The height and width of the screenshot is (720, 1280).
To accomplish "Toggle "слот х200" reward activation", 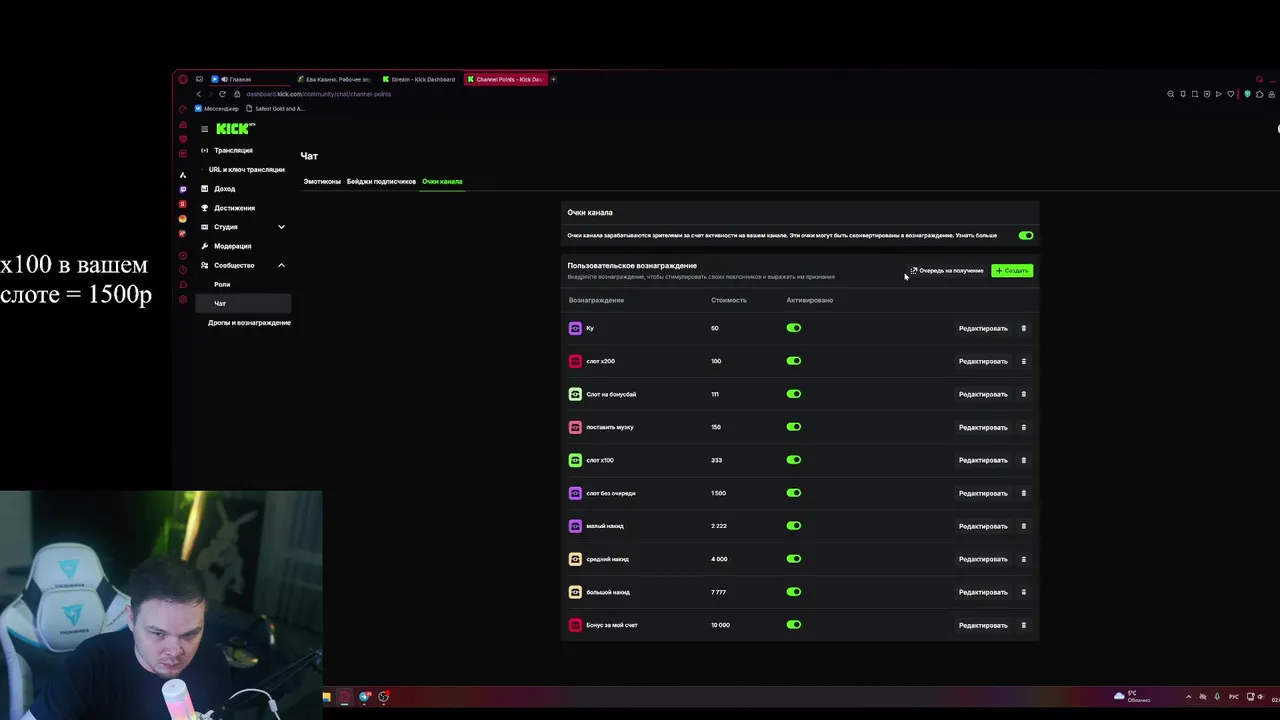I will pos(794,361).
